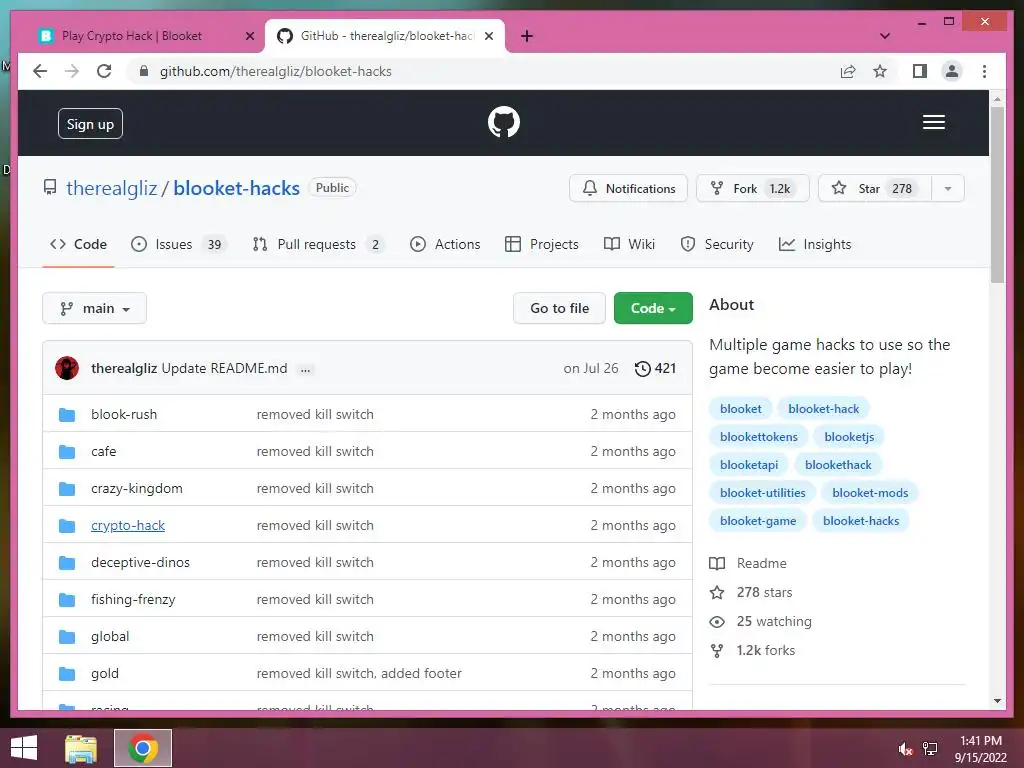The width and height of the screenshot is (1024, 768).
Task: Click the Chrome profile avatar icon
Action: tap(952, 71)
